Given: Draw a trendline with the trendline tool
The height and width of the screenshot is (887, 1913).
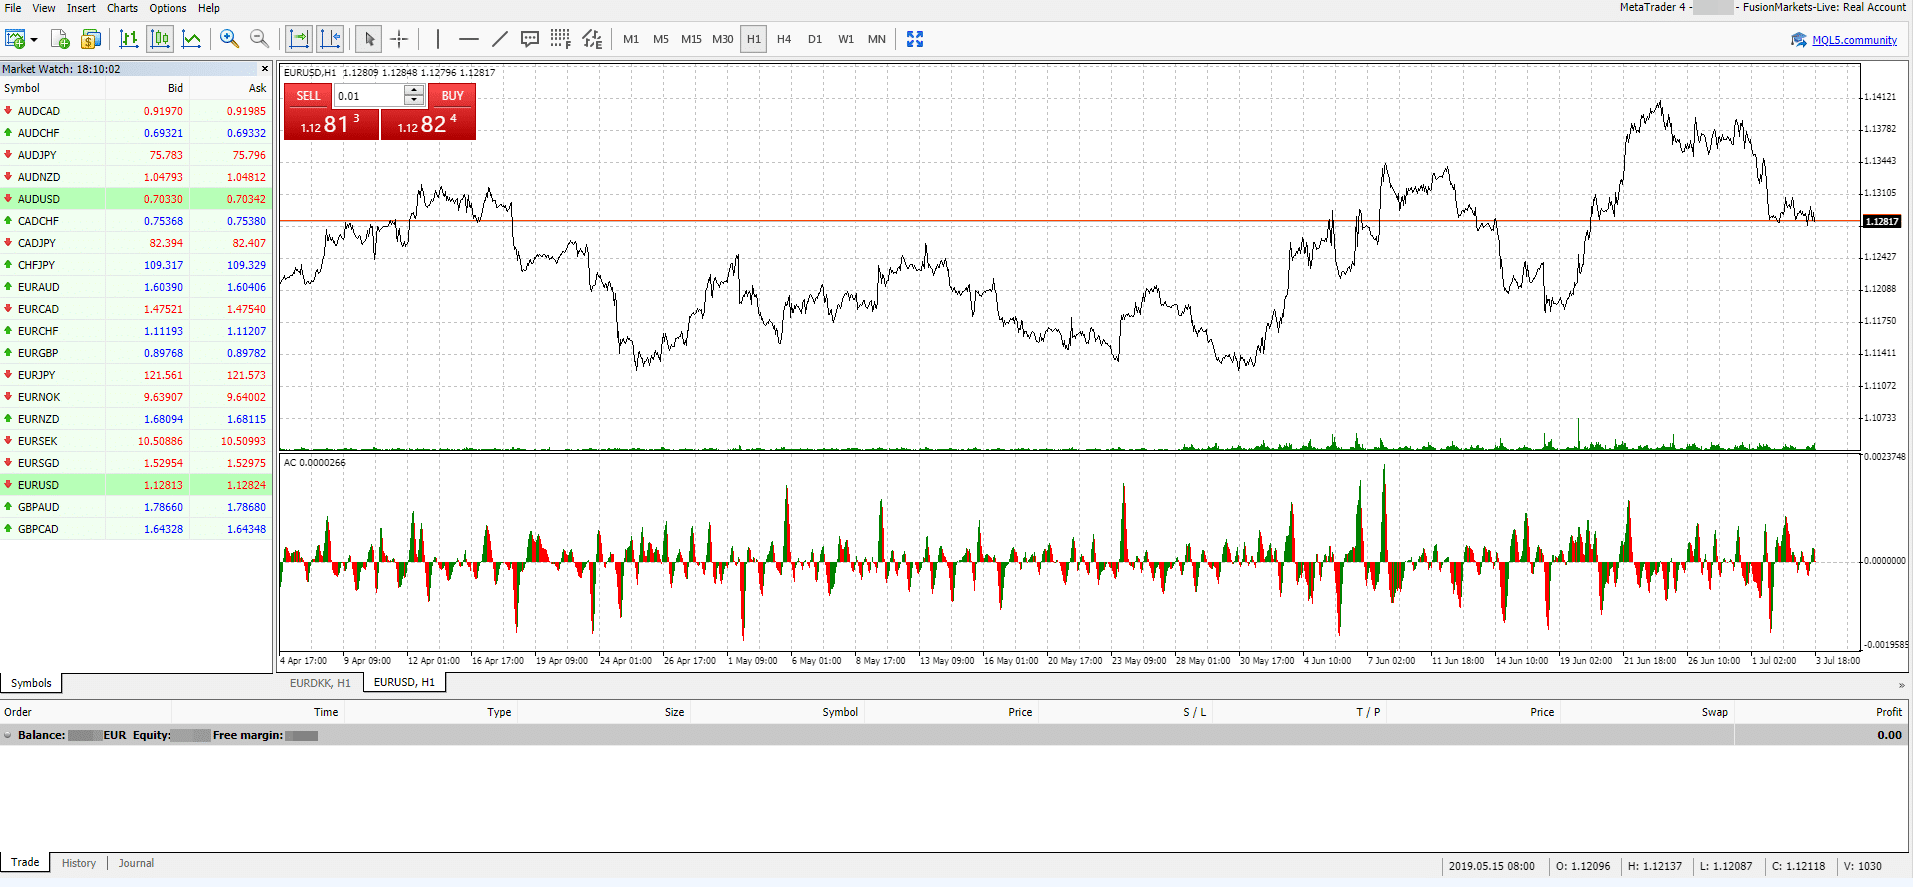Looking at the screenshot, I should pos(499,39).
